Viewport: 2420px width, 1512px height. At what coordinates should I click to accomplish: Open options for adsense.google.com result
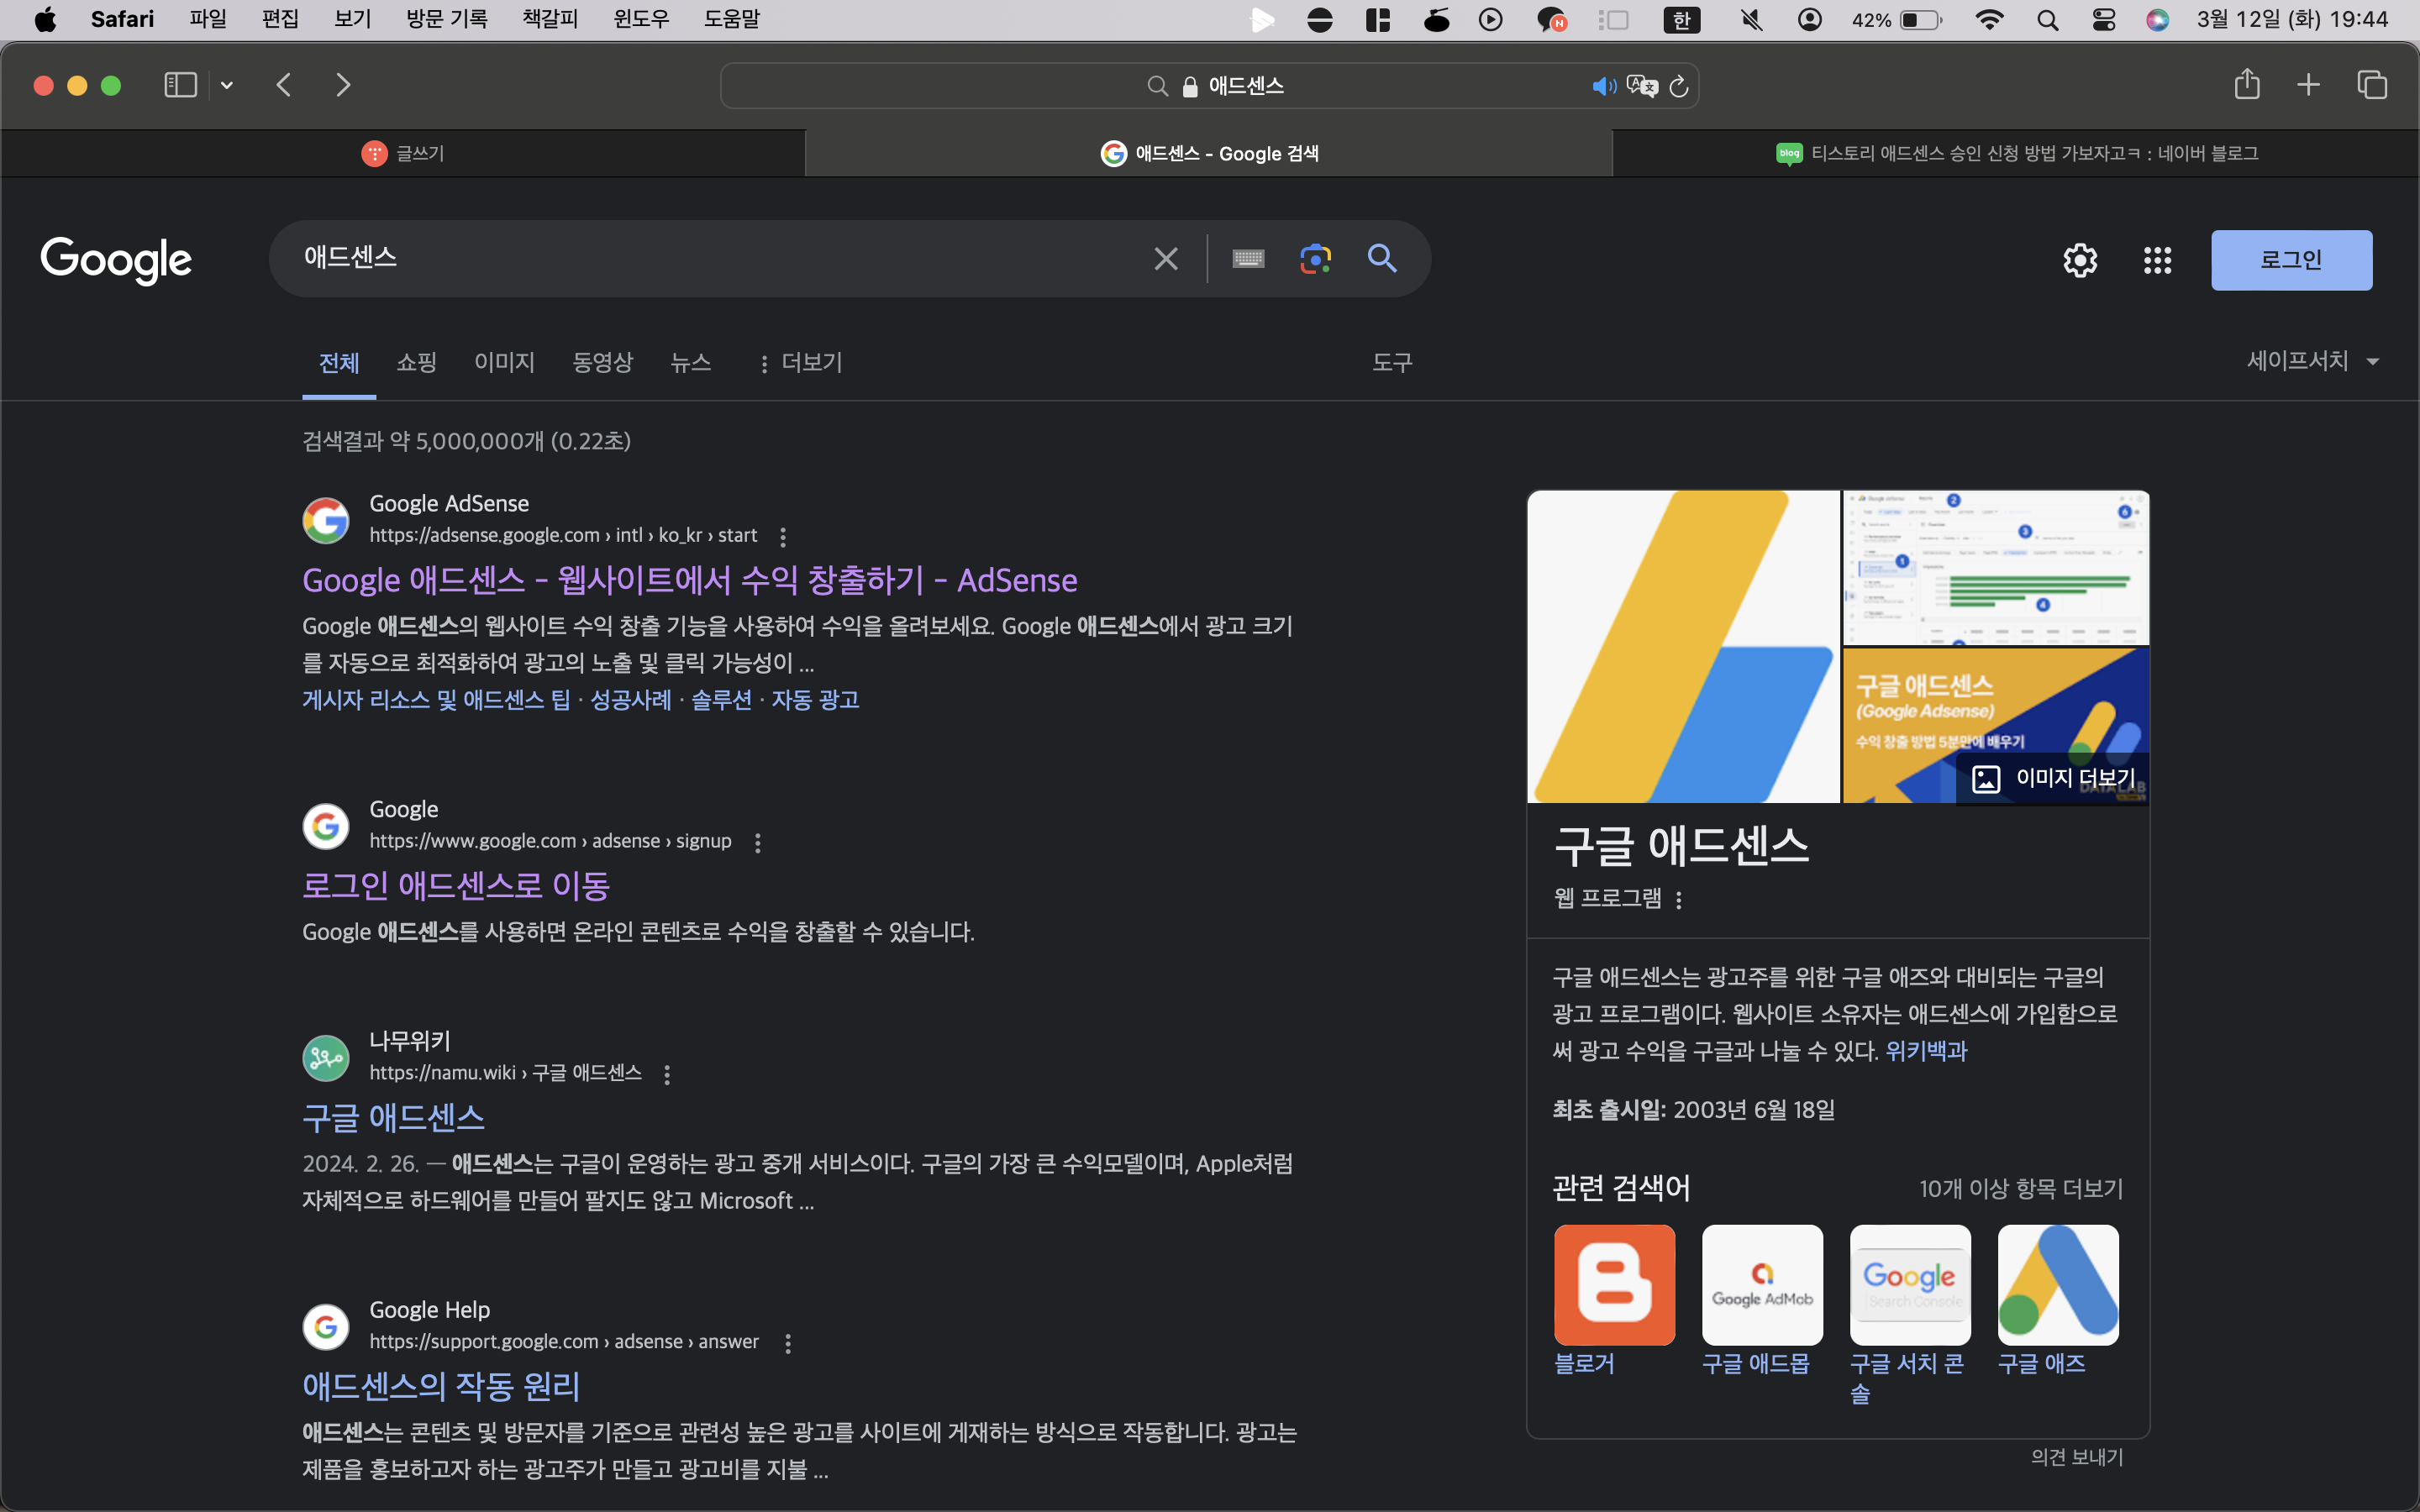coord(783,537)
